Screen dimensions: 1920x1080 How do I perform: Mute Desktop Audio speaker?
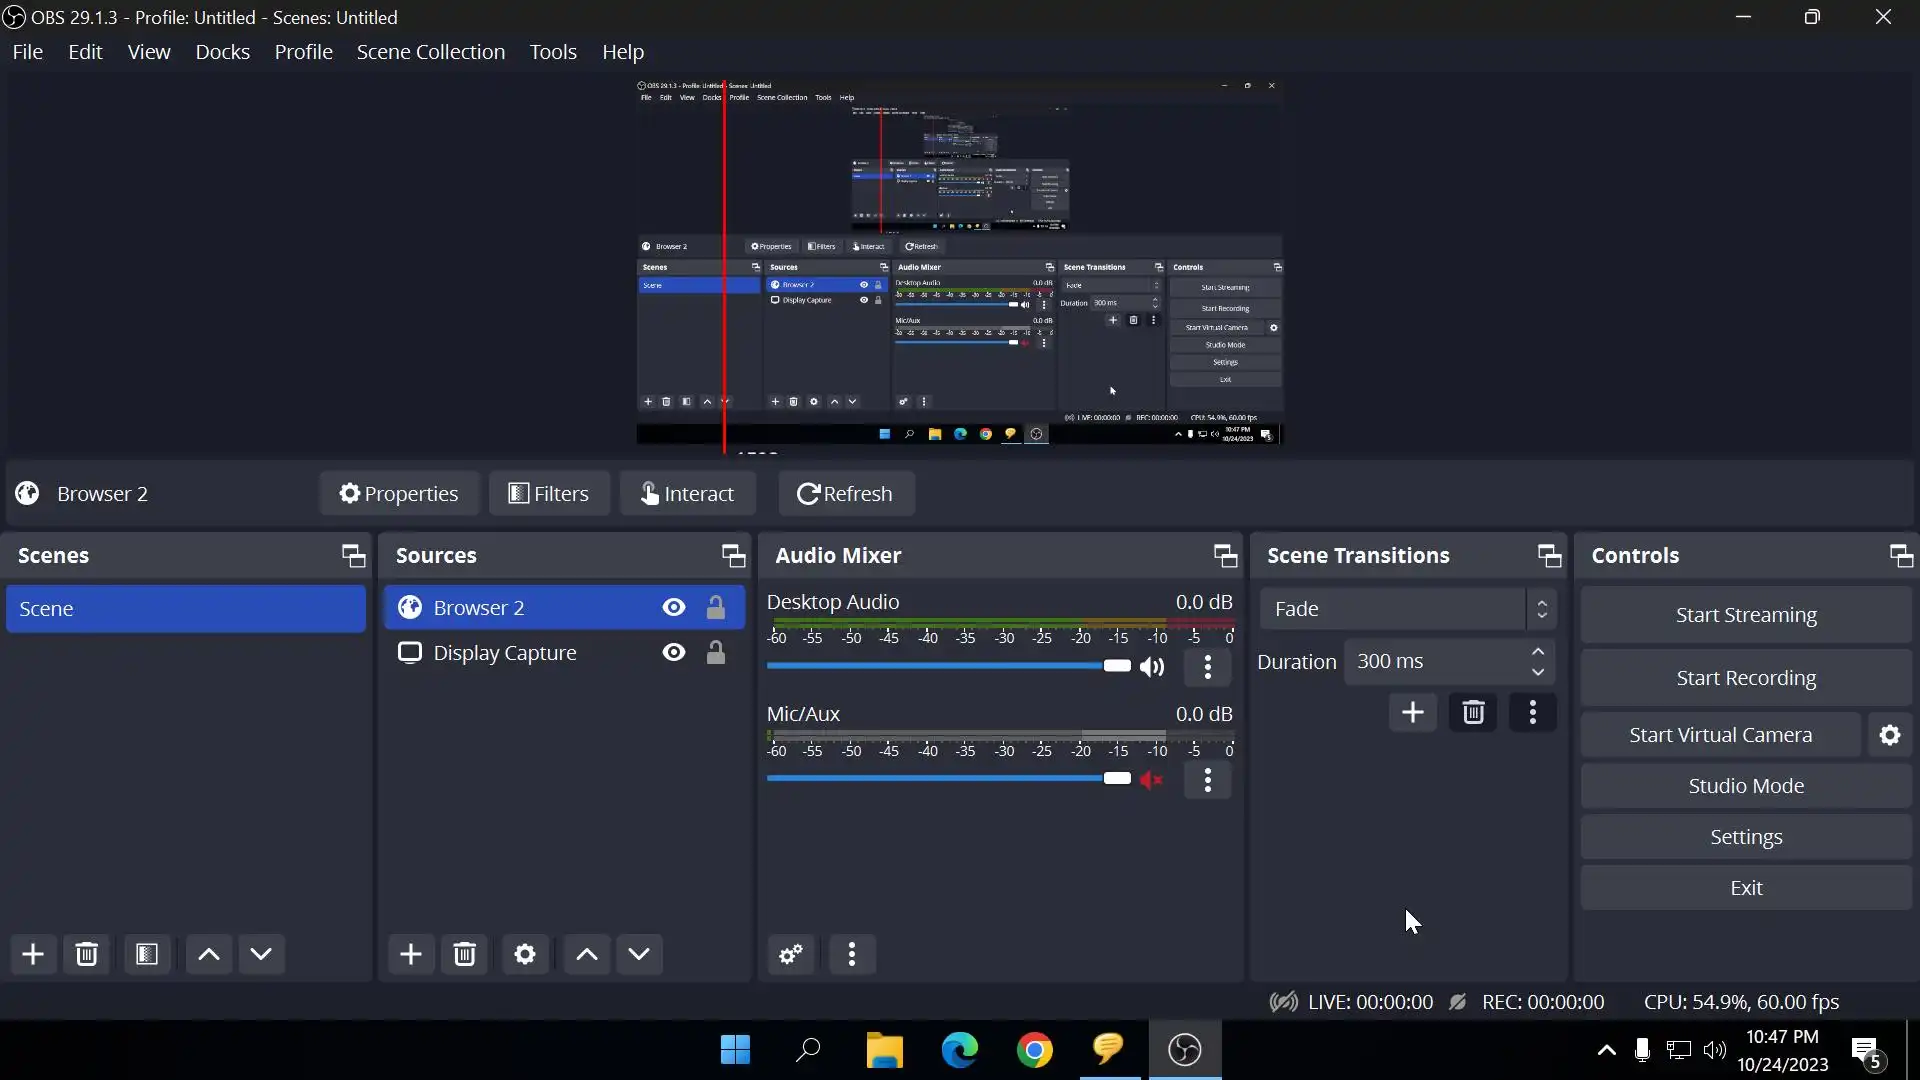1152,667
